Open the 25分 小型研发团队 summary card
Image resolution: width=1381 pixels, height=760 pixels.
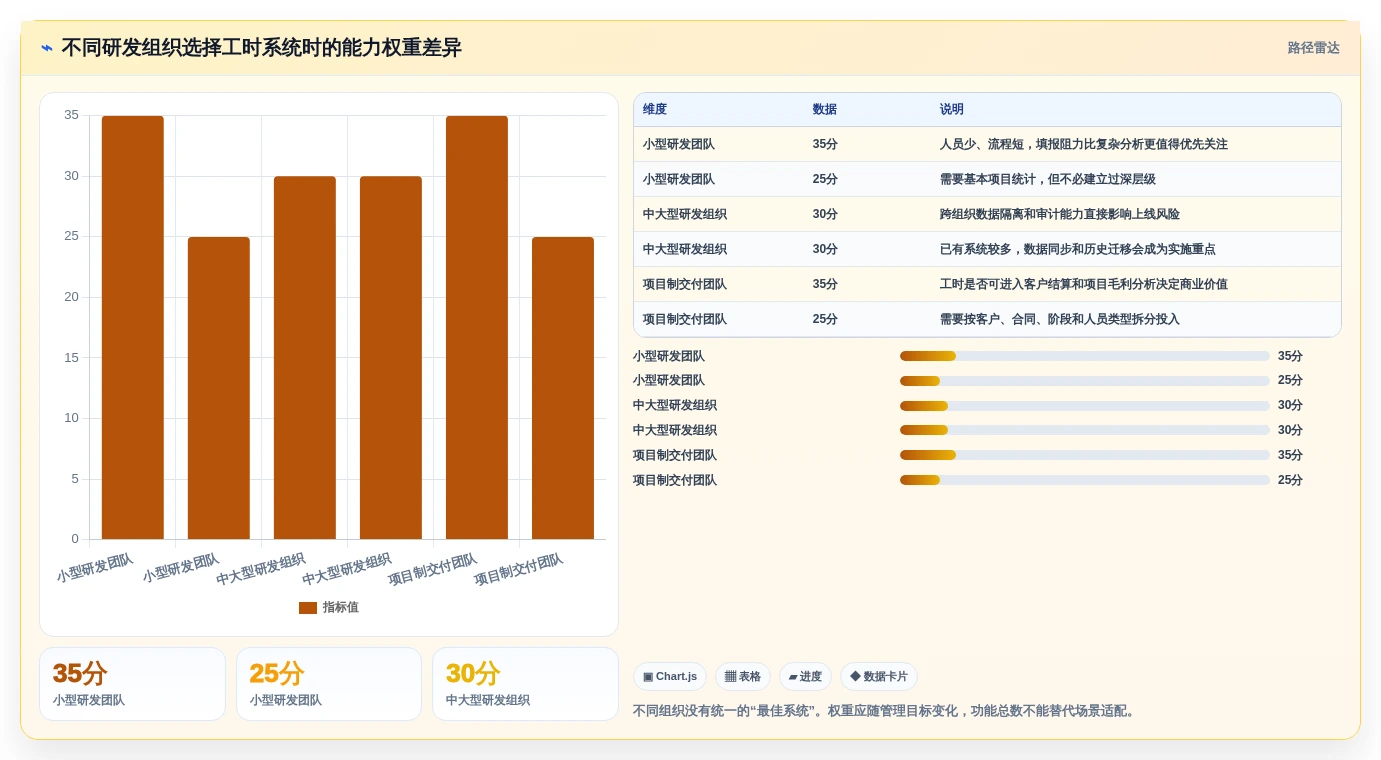329,684
